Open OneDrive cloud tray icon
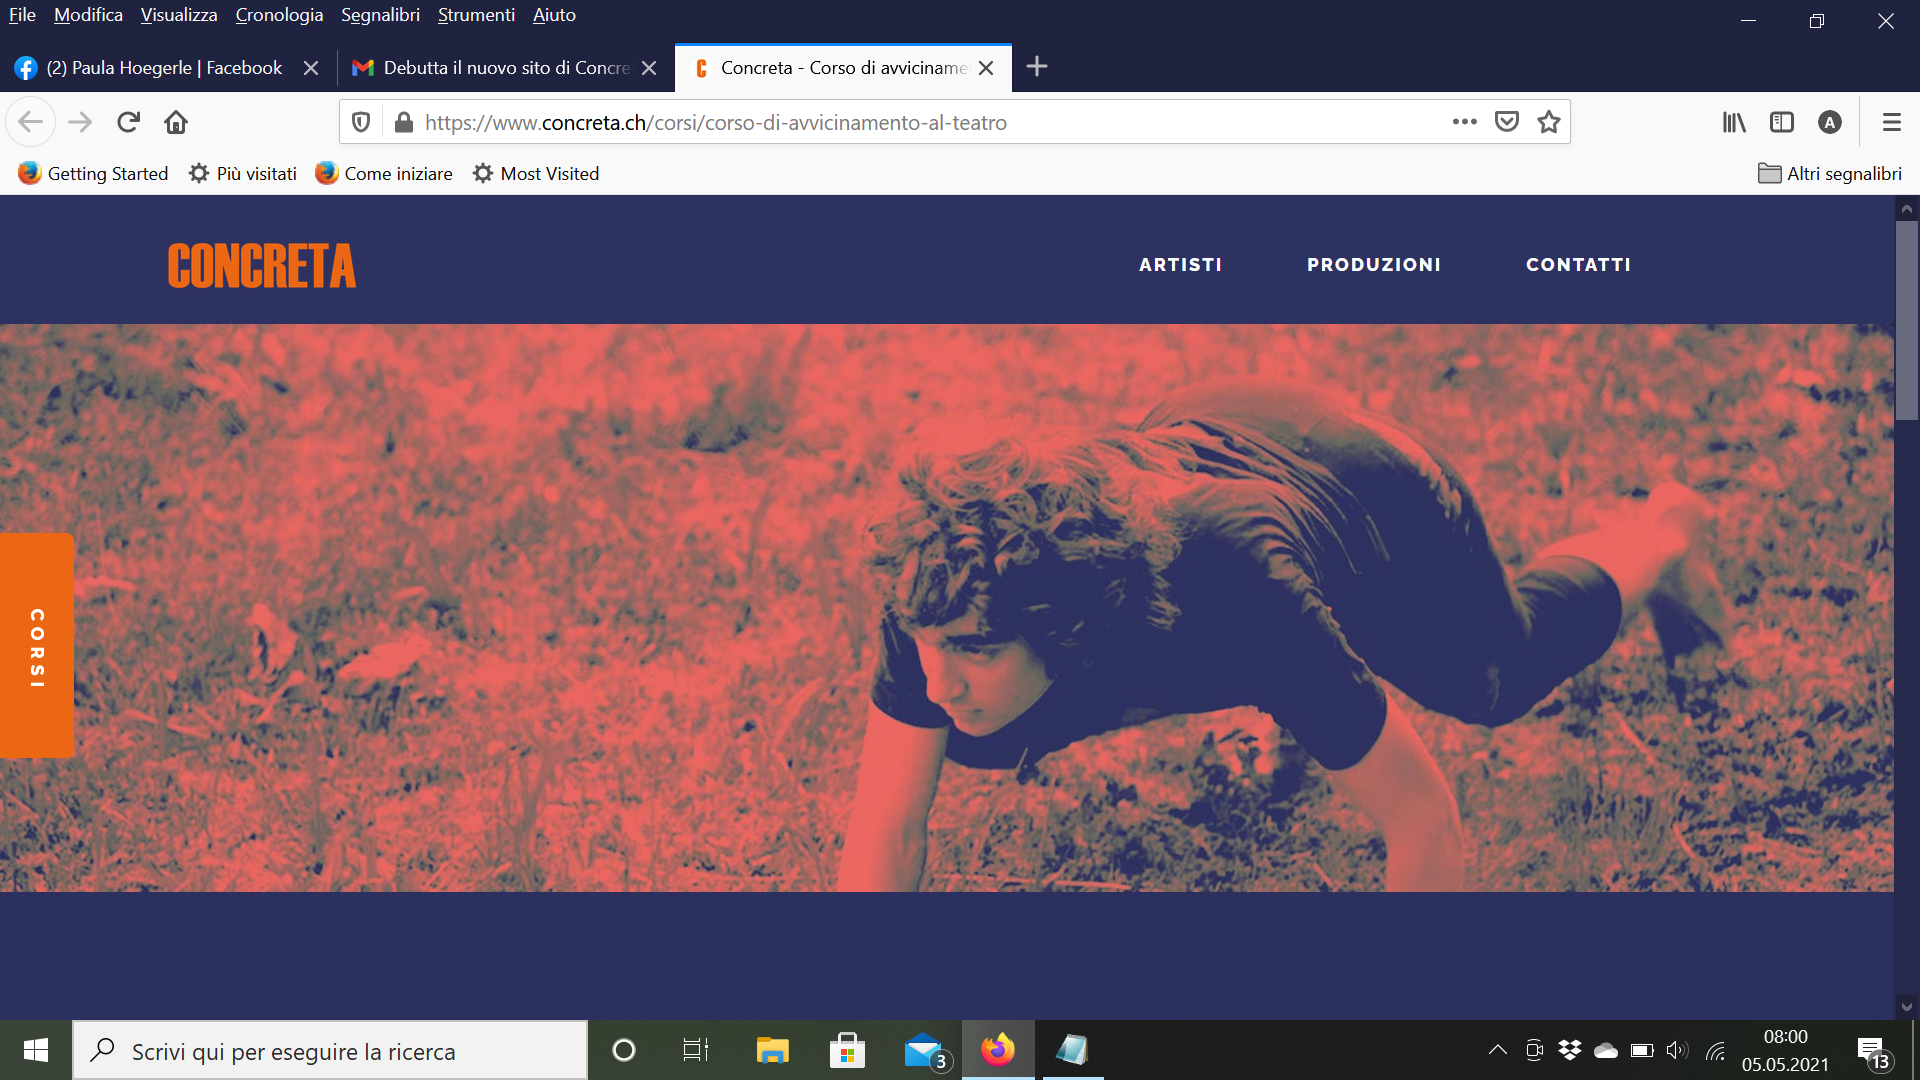 [1606, 1050]
